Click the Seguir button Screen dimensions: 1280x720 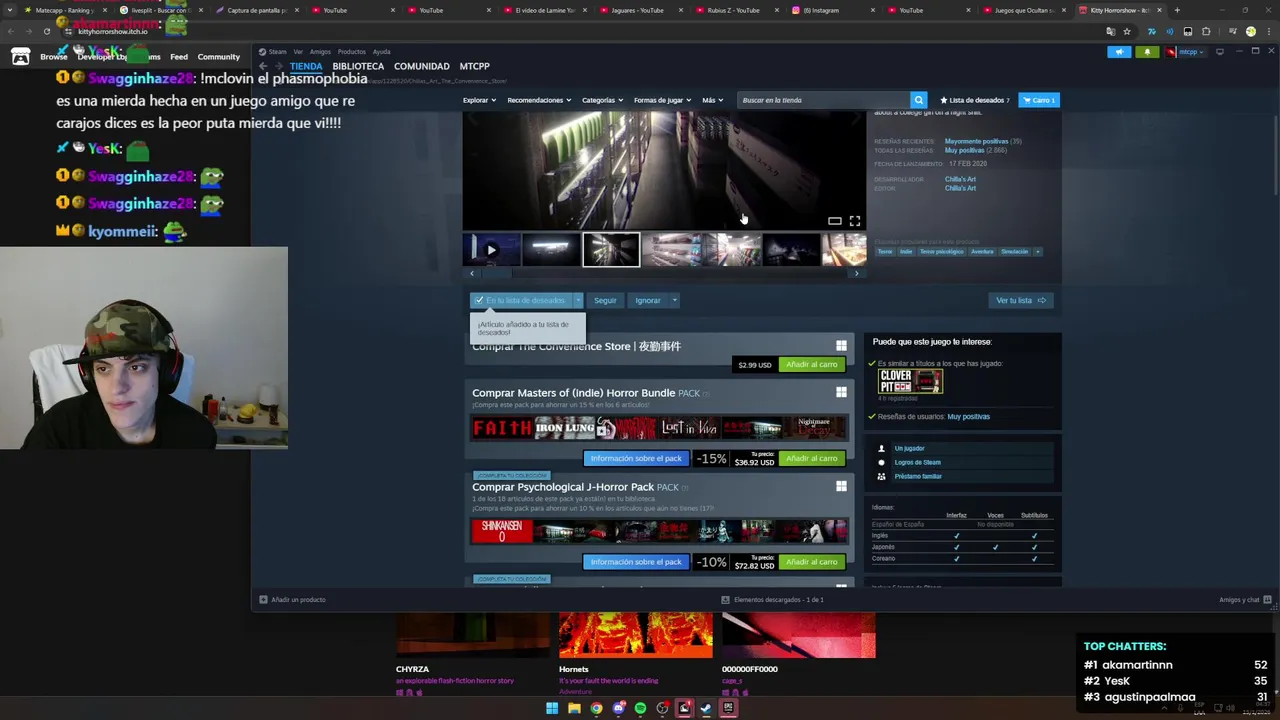coord(605,300)
